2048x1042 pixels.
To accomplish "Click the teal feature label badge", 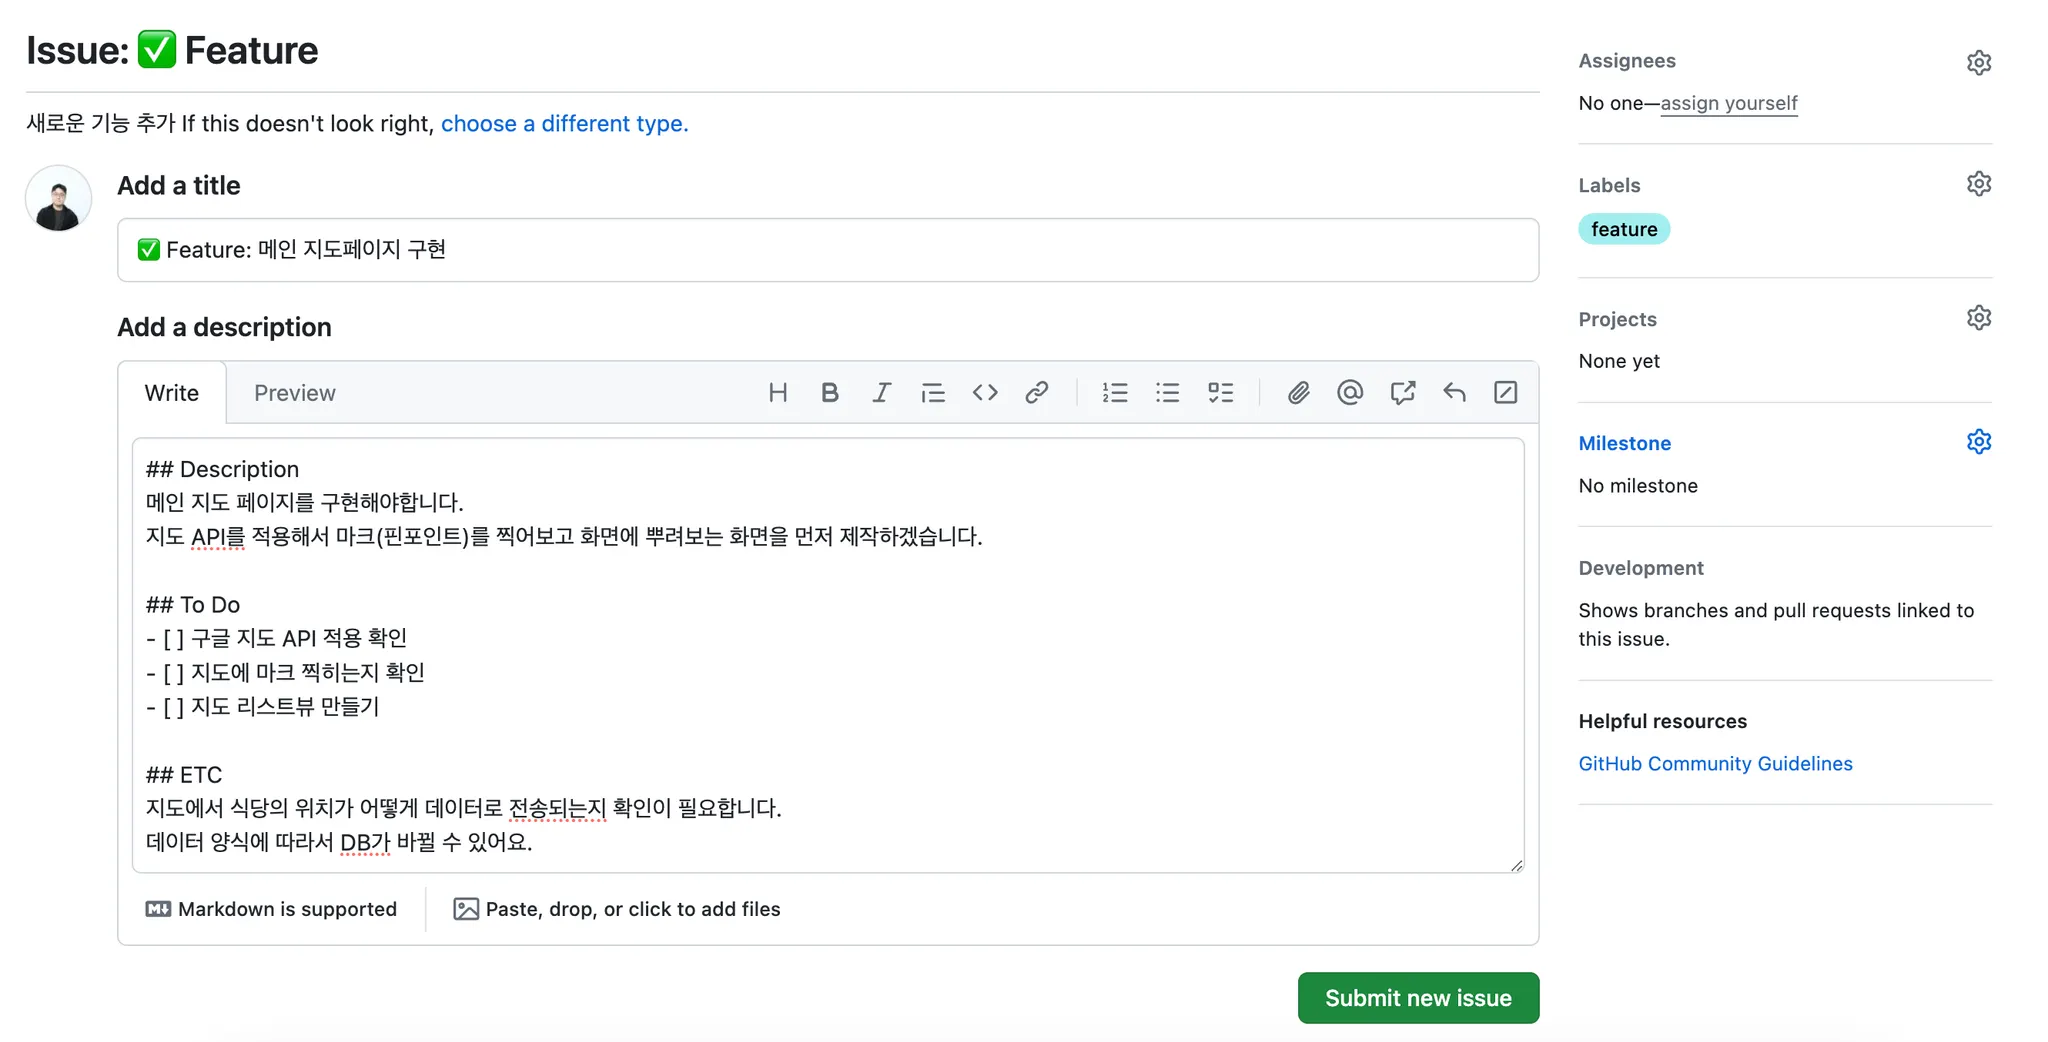I will [1624, 229].
